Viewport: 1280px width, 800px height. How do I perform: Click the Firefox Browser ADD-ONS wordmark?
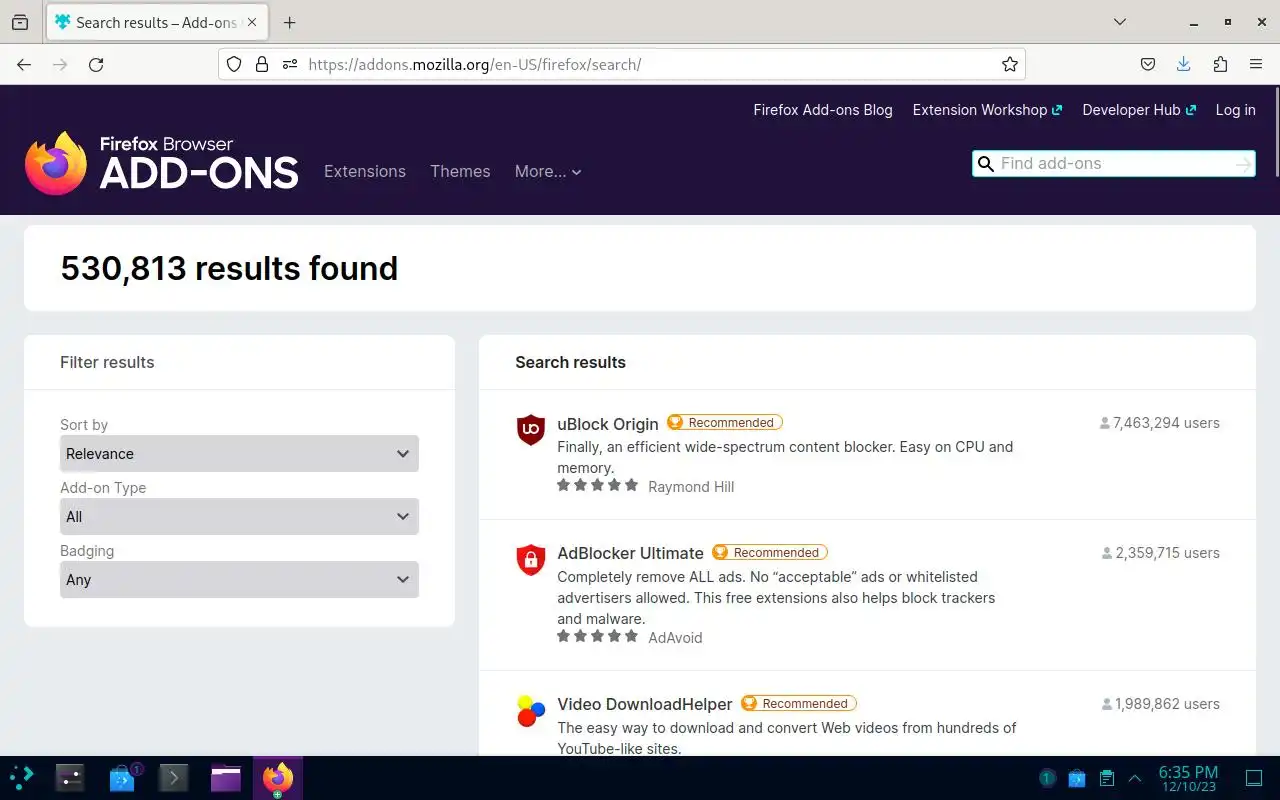coord(199,163)
